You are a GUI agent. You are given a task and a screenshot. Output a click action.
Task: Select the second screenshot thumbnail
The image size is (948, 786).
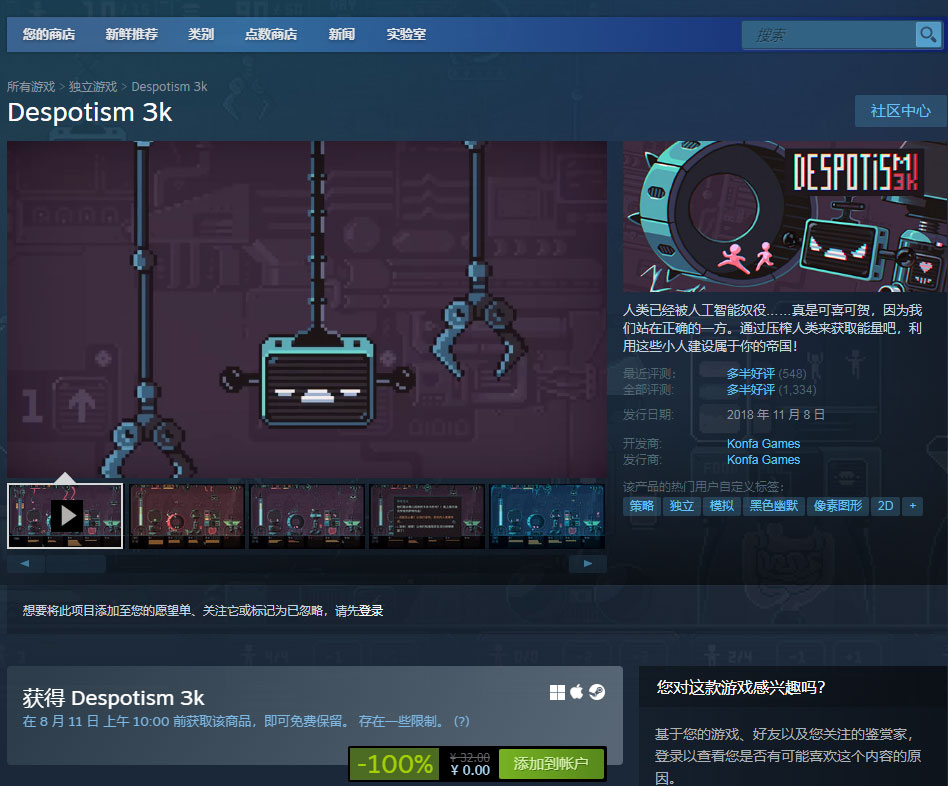(x=186, y=515)
